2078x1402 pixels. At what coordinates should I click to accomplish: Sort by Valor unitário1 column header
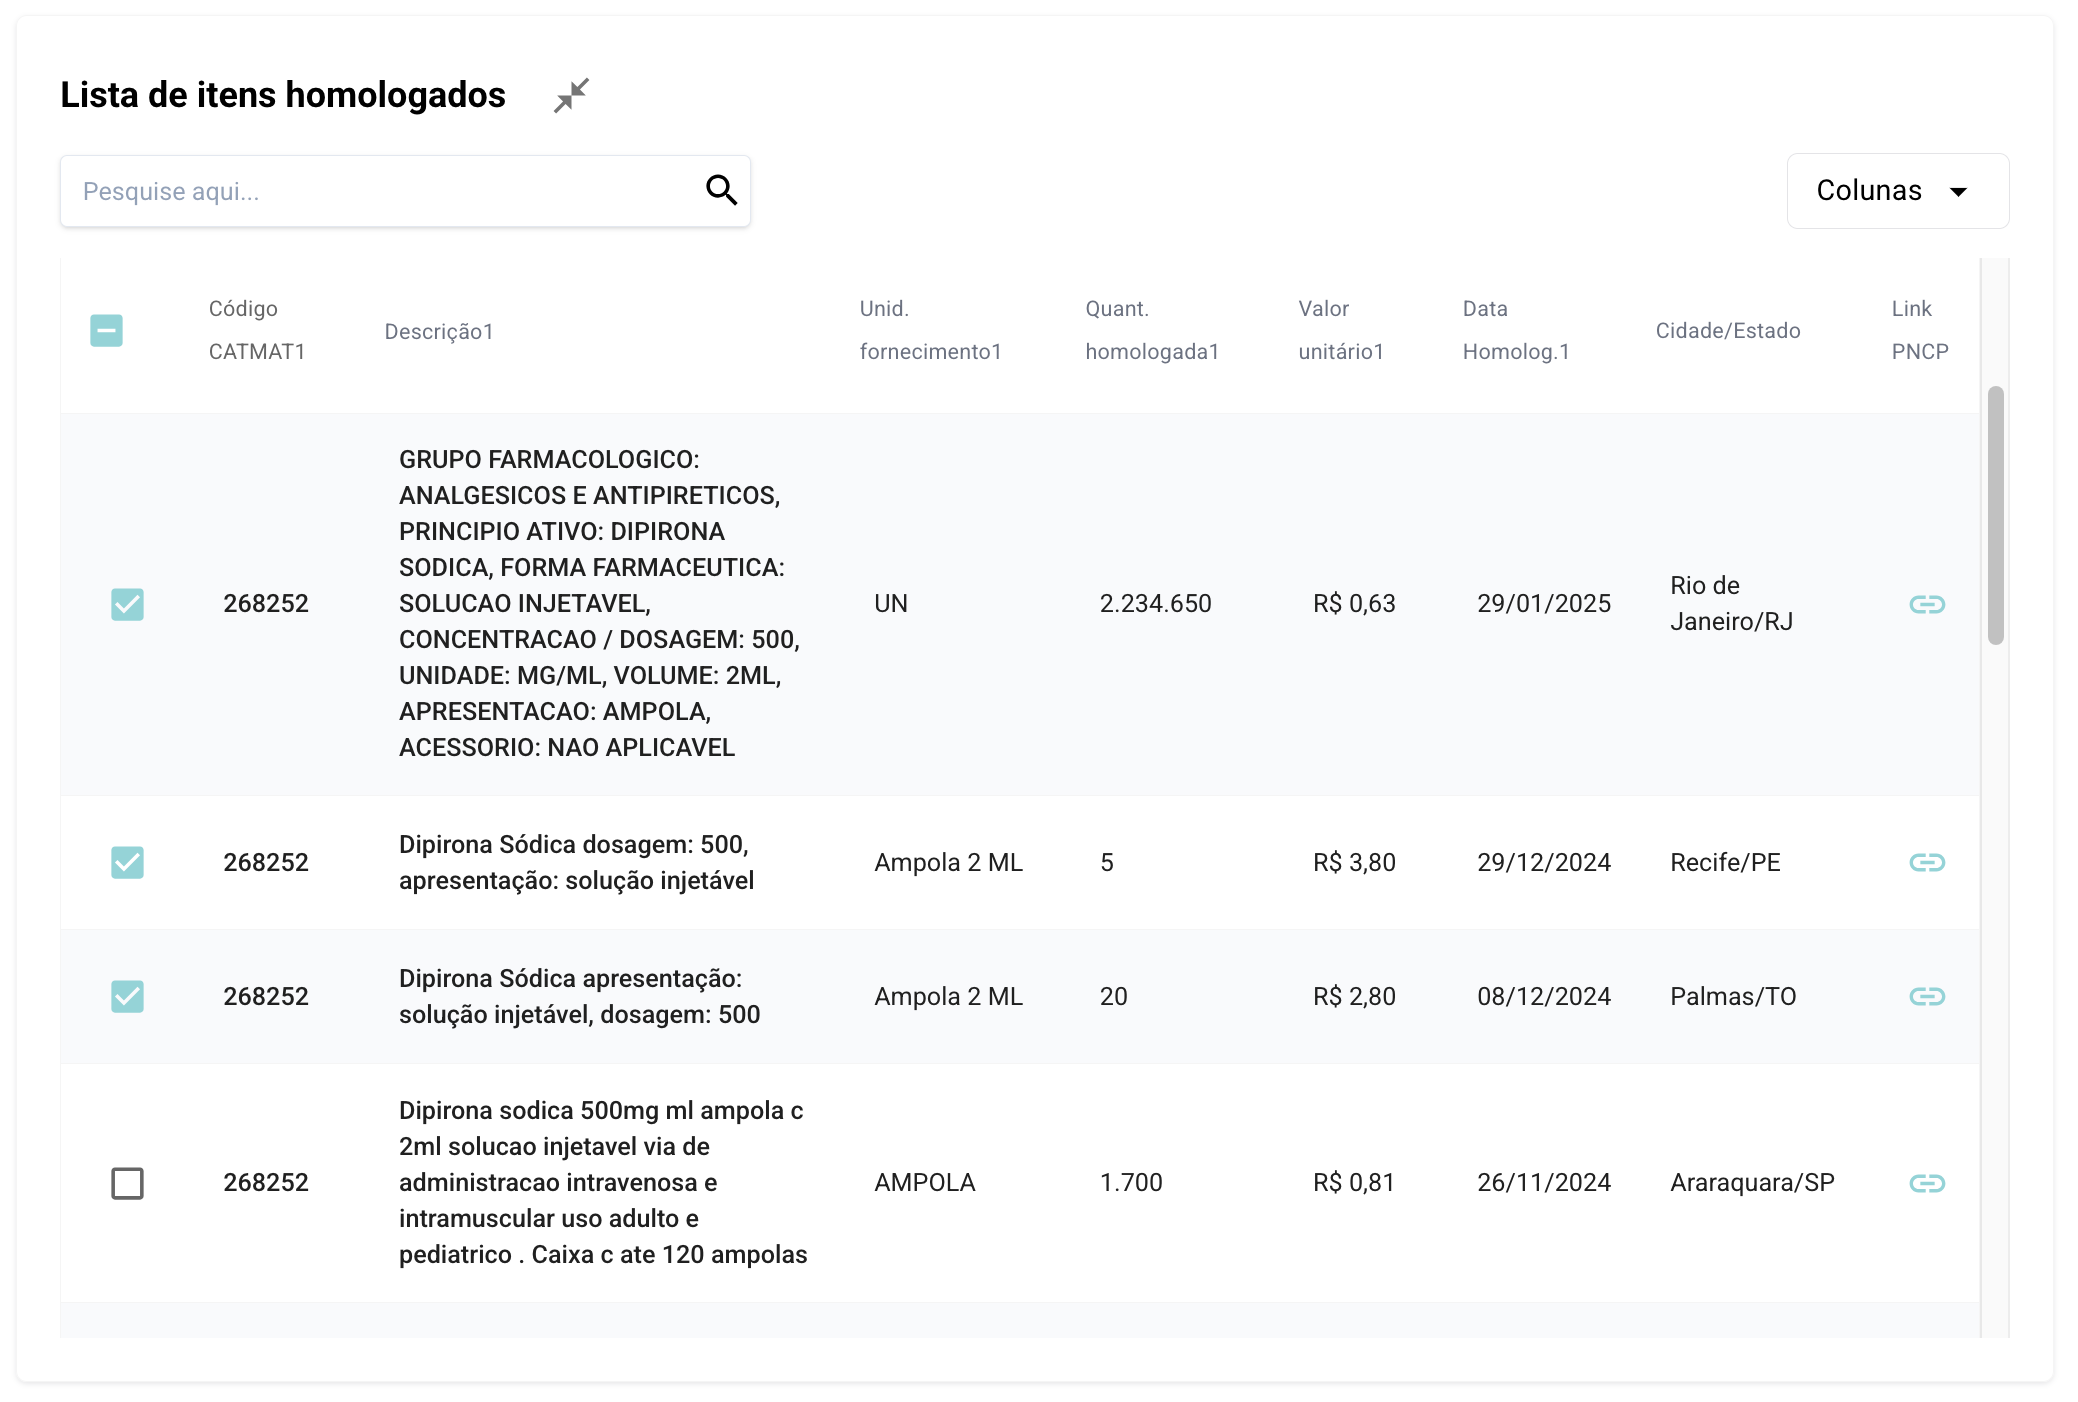click(x=1341, y=330)
